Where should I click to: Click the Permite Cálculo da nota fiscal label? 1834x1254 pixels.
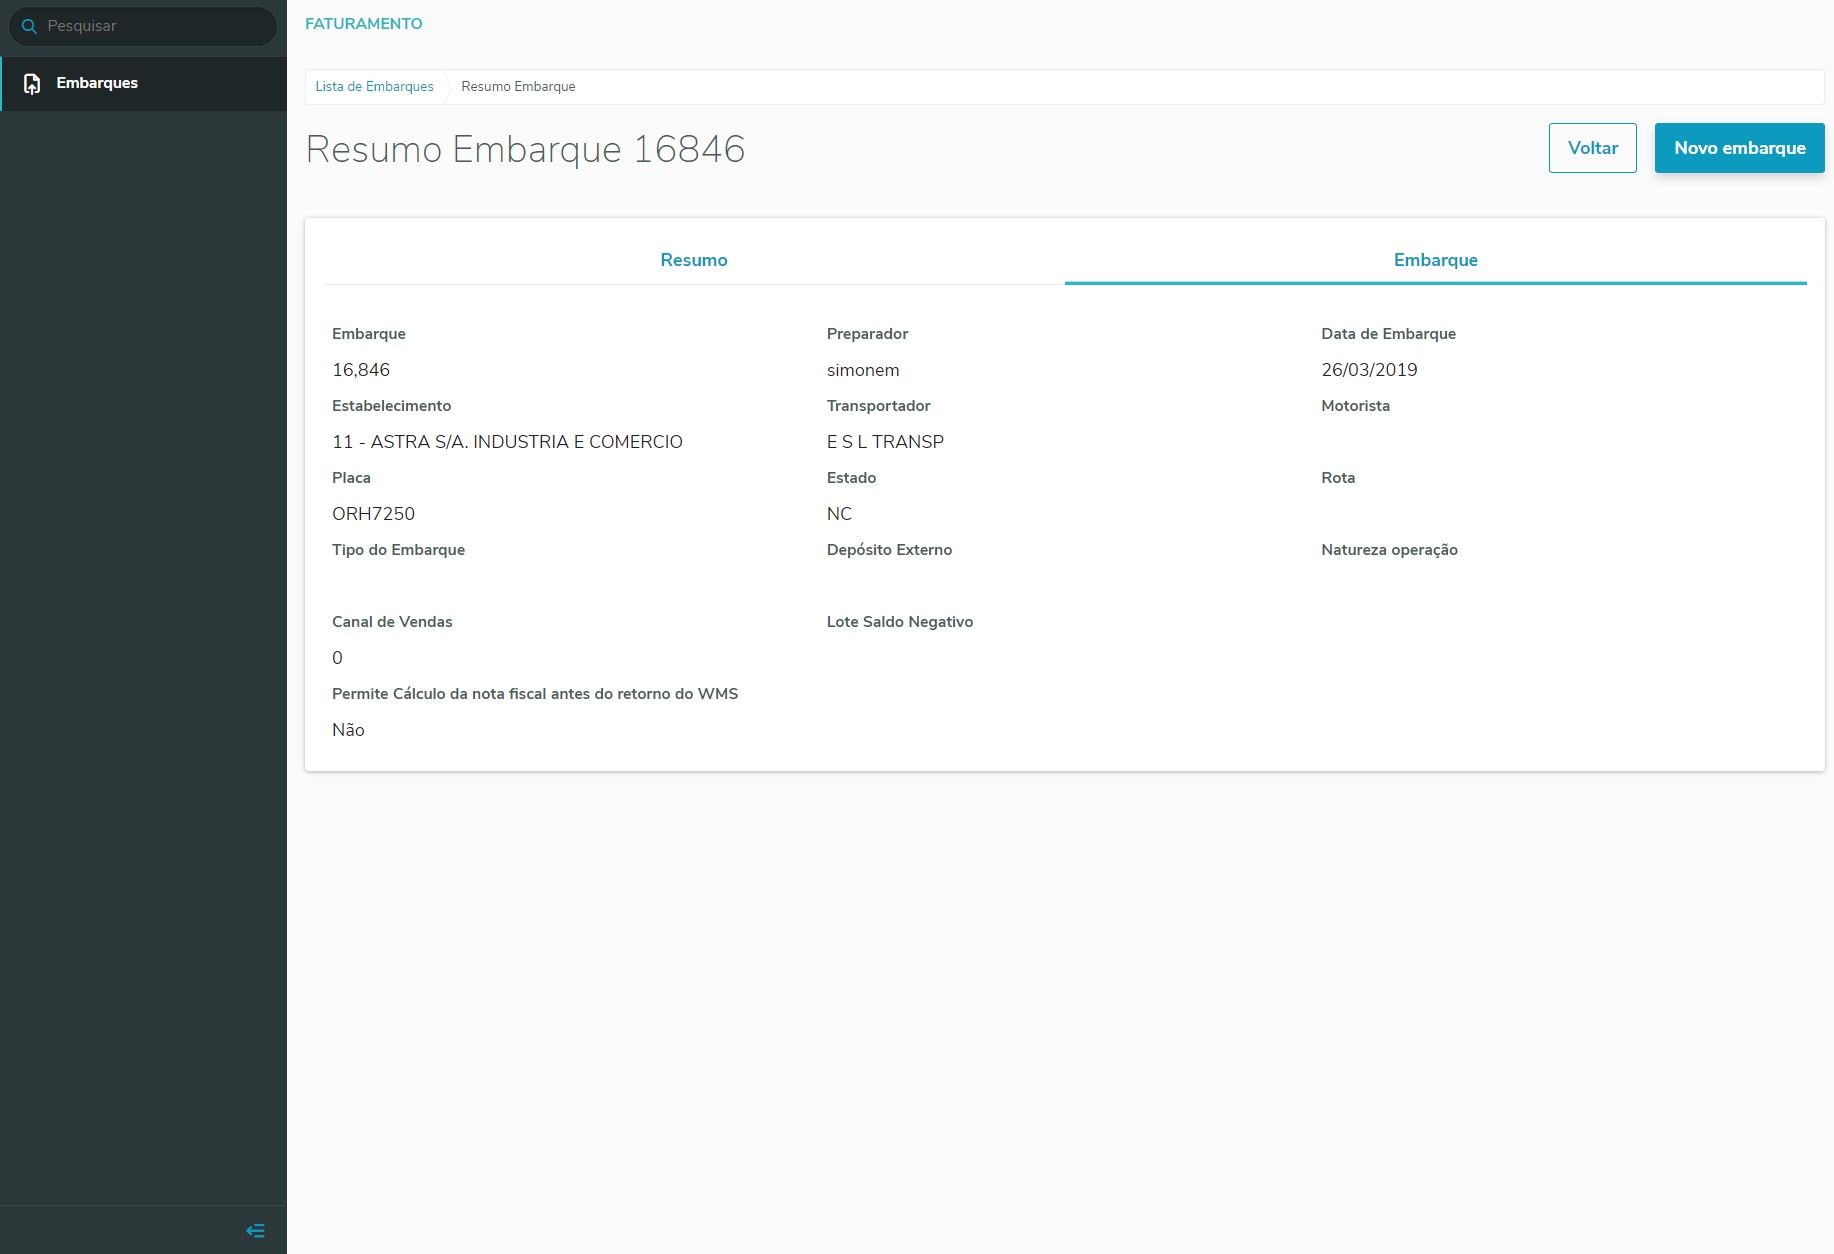coord(535,694)
